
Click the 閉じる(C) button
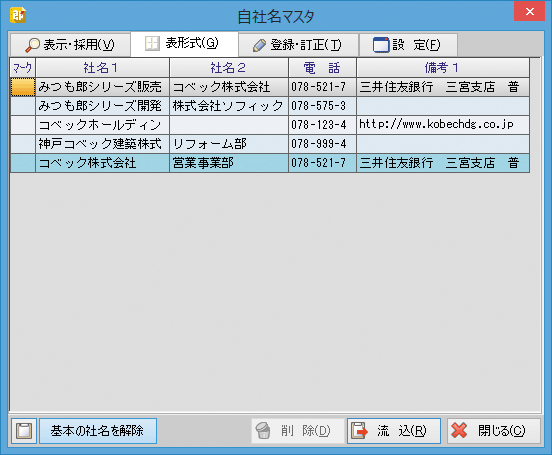(494, 430)
